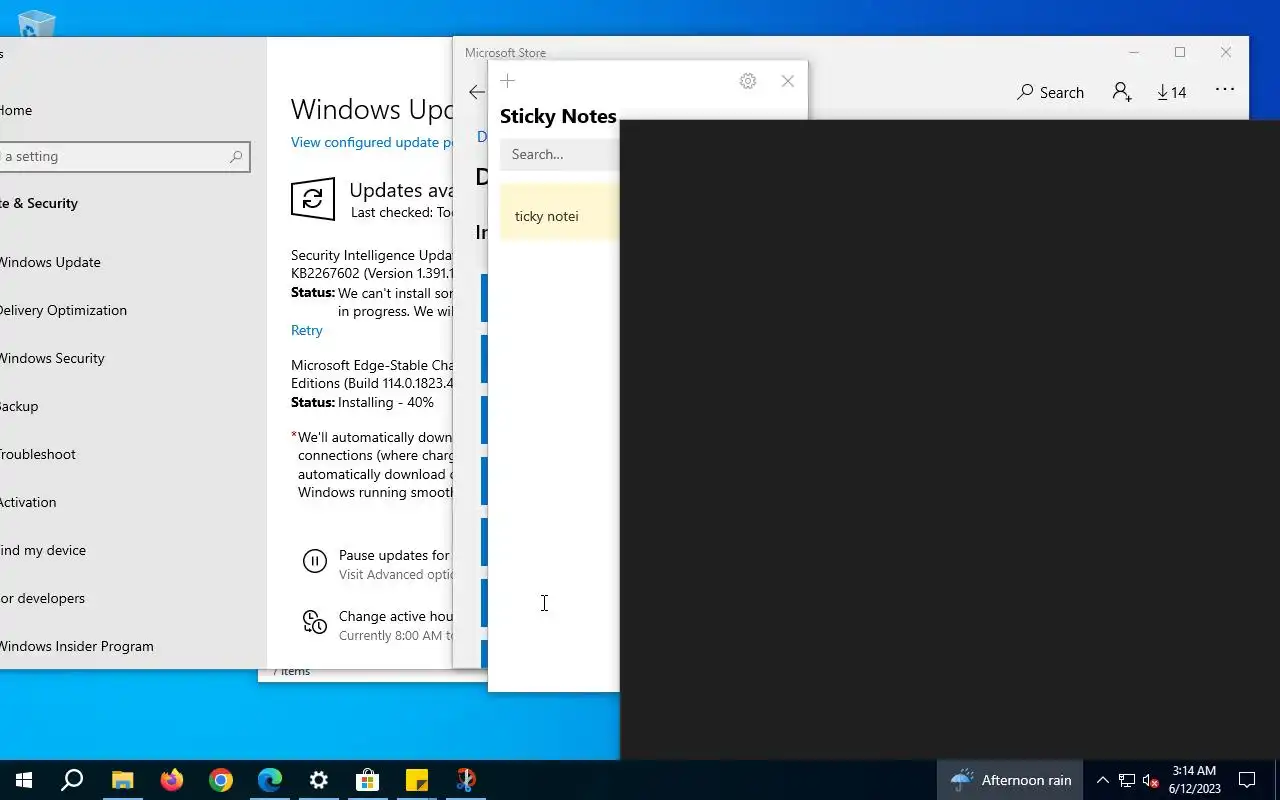The image size is (1280, 800).
Task: Launch Firefox from taskbar
Action: (x=171, y=780)
